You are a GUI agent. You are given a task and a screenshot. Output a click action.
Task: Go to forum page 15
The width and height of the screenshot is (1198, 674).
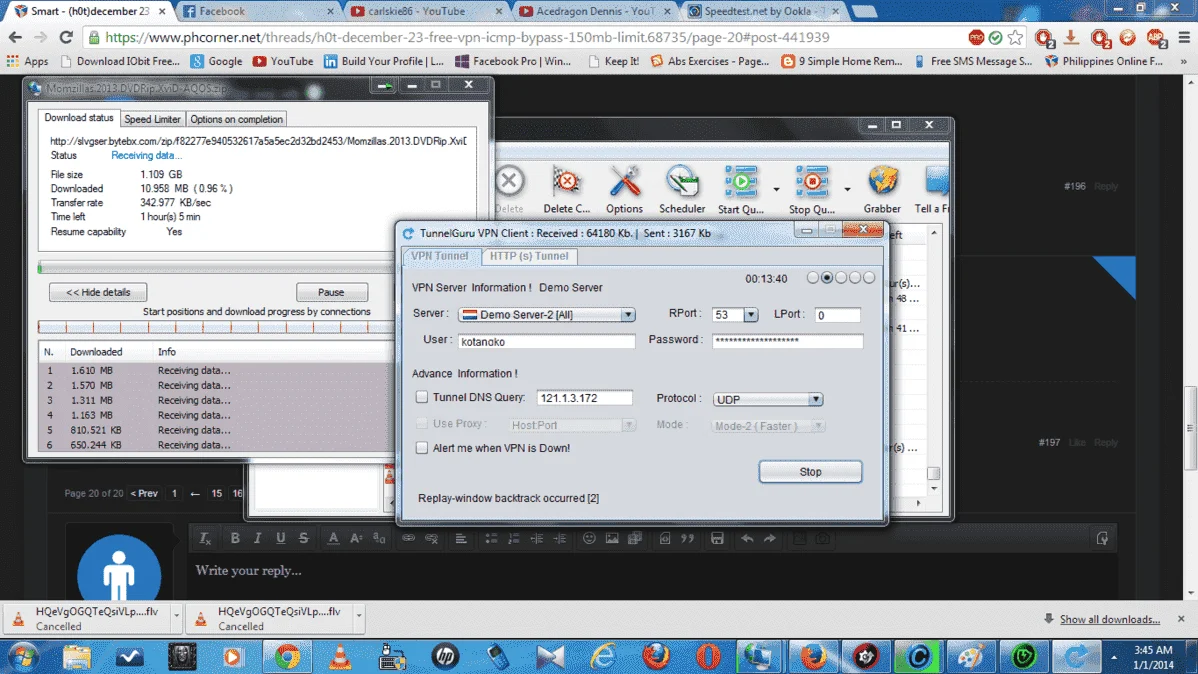pyautogui.click(x=216, y=494)
